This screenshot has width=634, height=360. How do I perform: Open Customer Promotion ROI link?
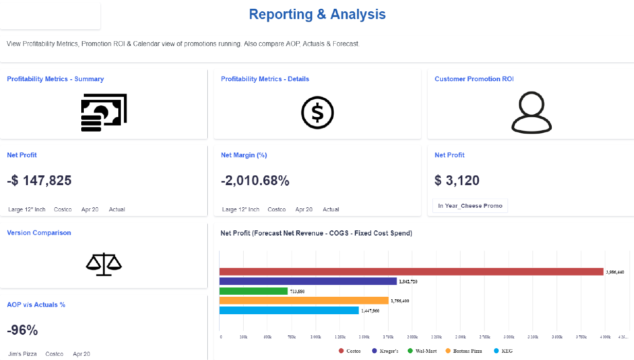pos(474,79)
